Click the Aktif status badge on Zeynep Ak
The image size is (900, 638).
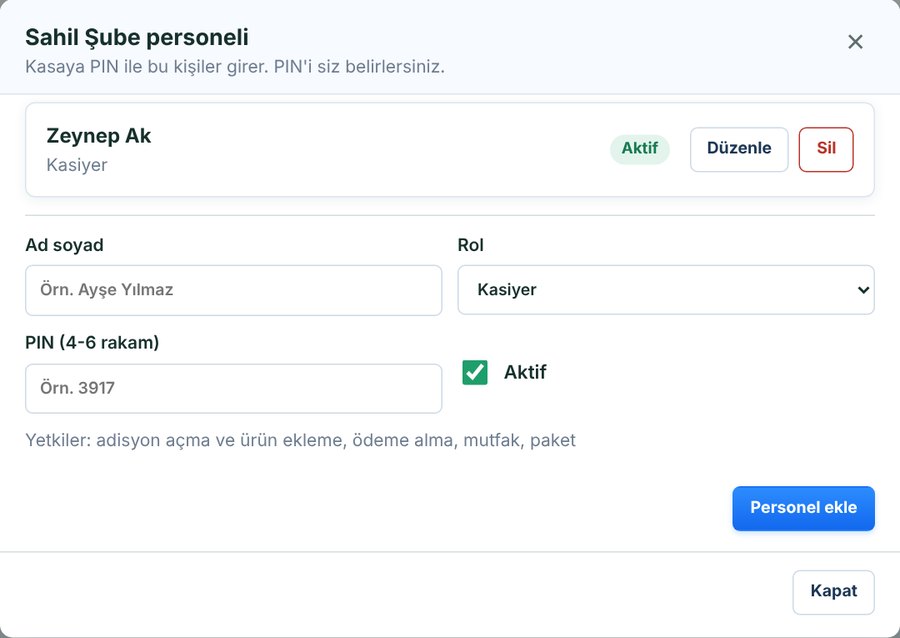tap(639, 149)
